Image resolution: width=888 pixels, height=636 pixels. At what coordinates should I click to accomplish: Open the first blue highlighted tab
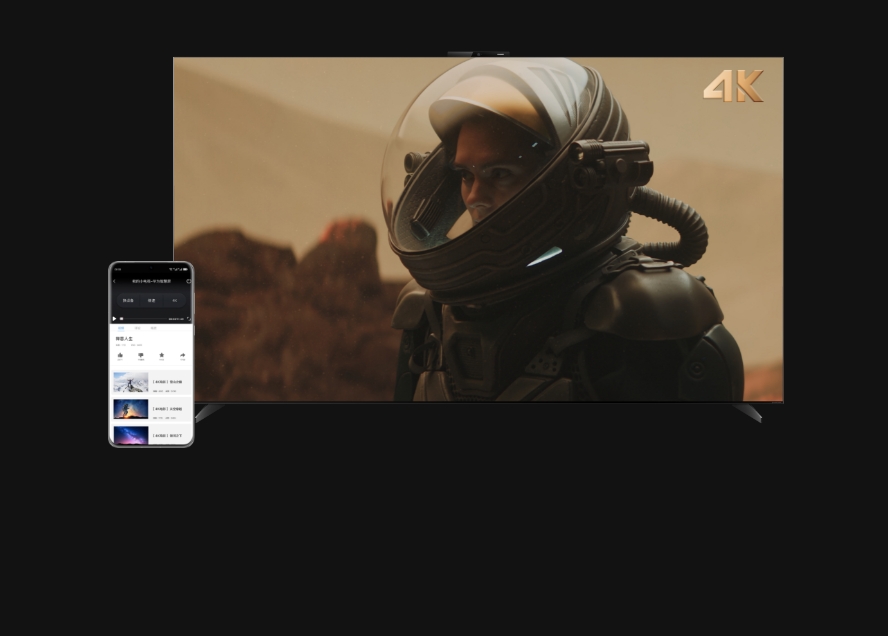point(121,328)
